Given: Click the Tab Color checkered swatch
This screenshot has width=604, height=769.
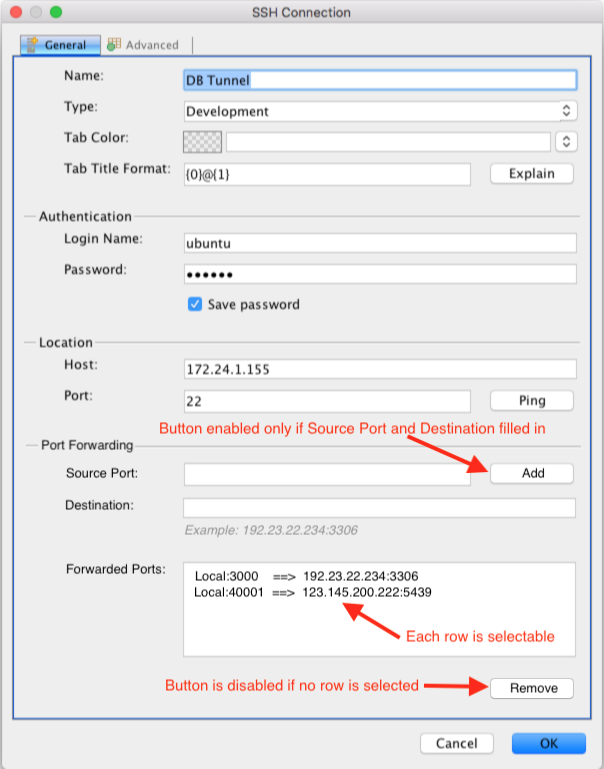Looking at the screenshot, I should point(202,142).
